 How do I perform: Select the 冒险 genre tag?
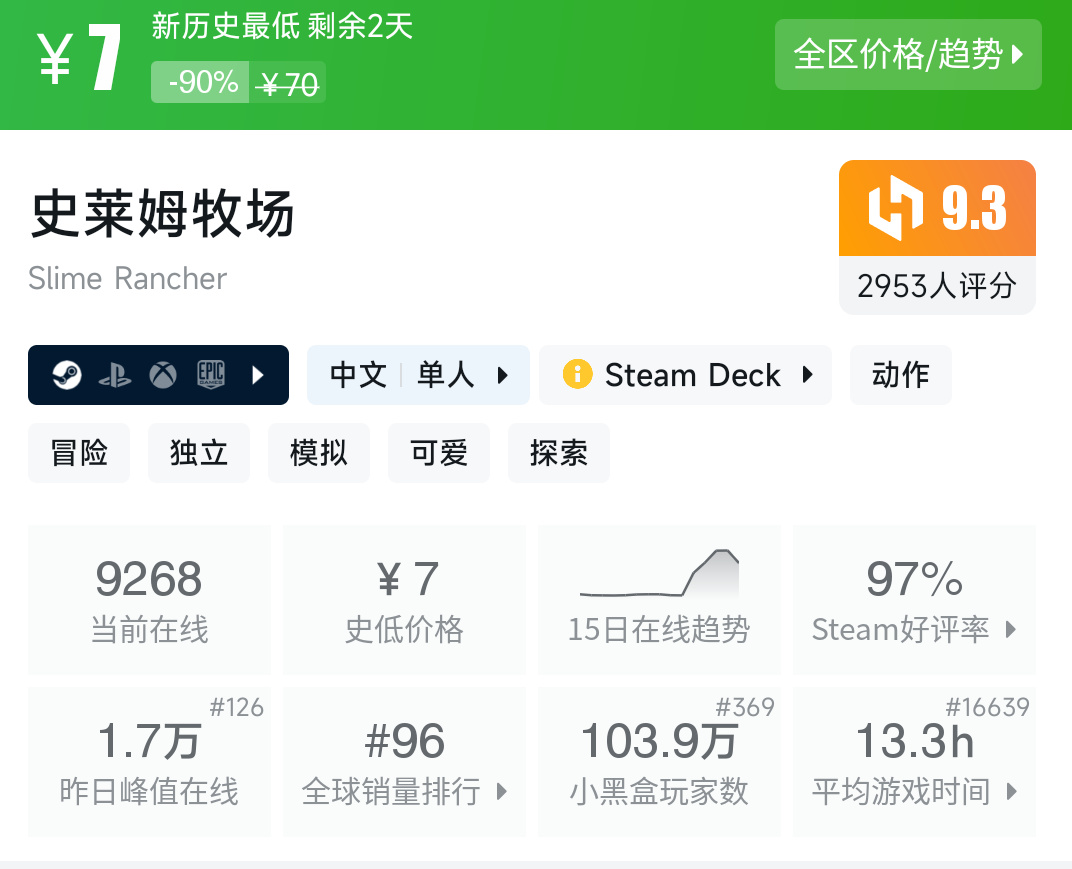[79, 453]
